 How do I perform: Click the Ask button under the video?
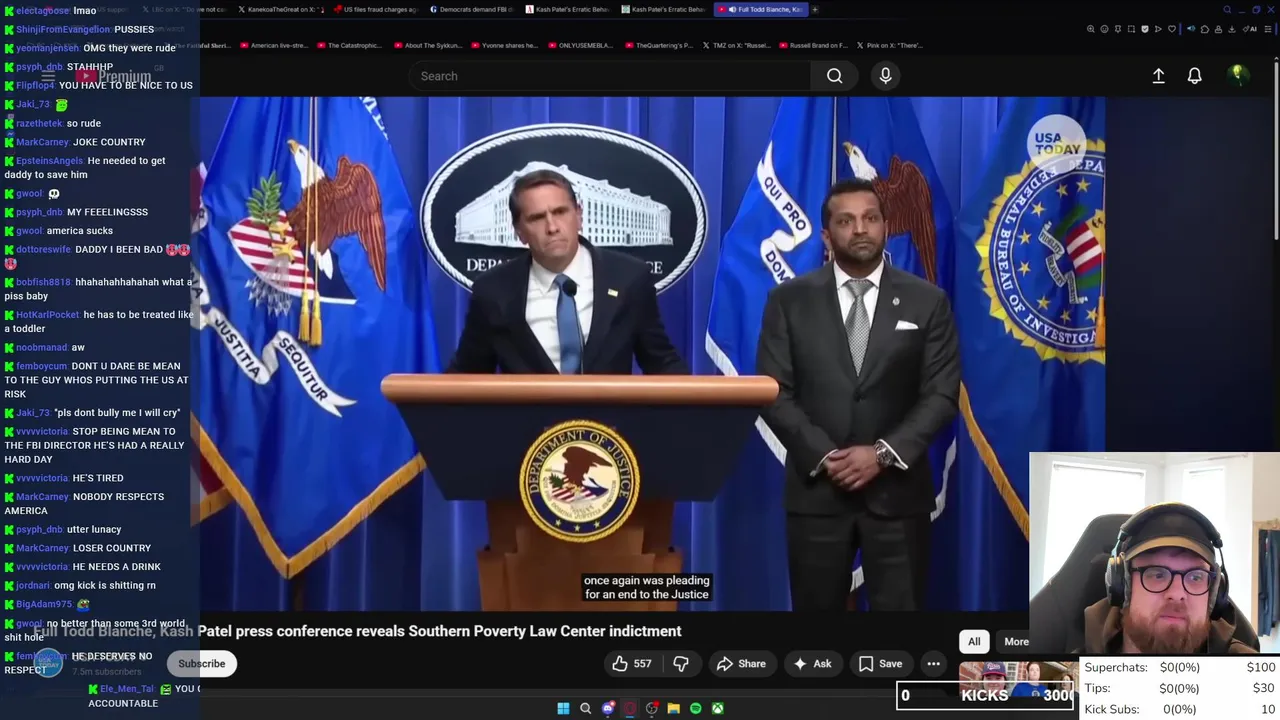[x=812, y=664]
